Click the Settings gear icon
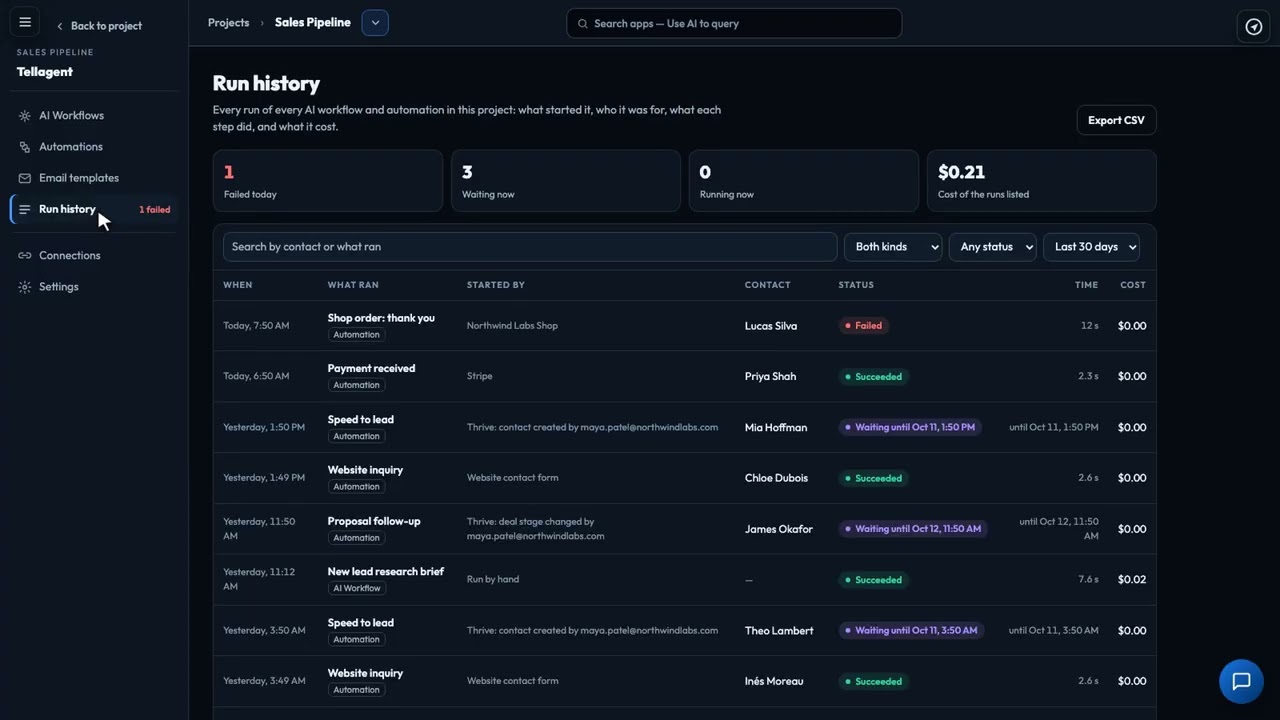The width and height of the screenshot is (1280, 720). [25, 287]
